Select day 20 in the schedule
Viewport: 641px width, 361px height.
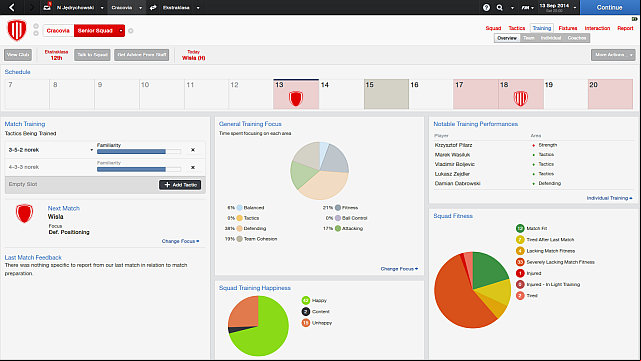coord(610,94)
